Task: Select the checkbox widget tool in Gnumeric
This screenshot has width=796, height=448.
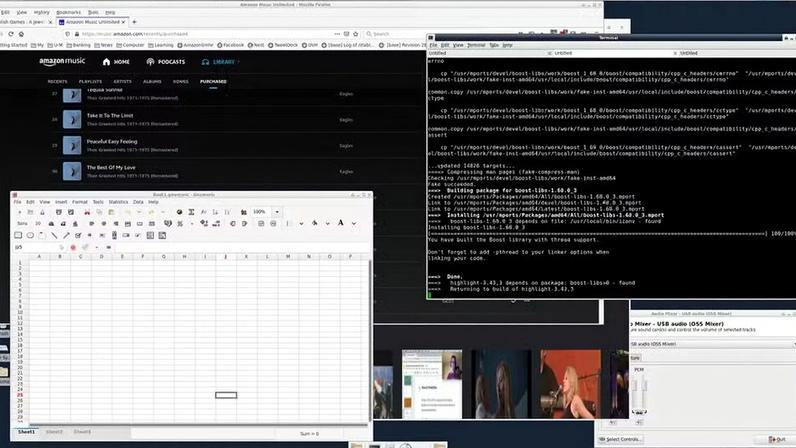Action: [x=78, y=235]
